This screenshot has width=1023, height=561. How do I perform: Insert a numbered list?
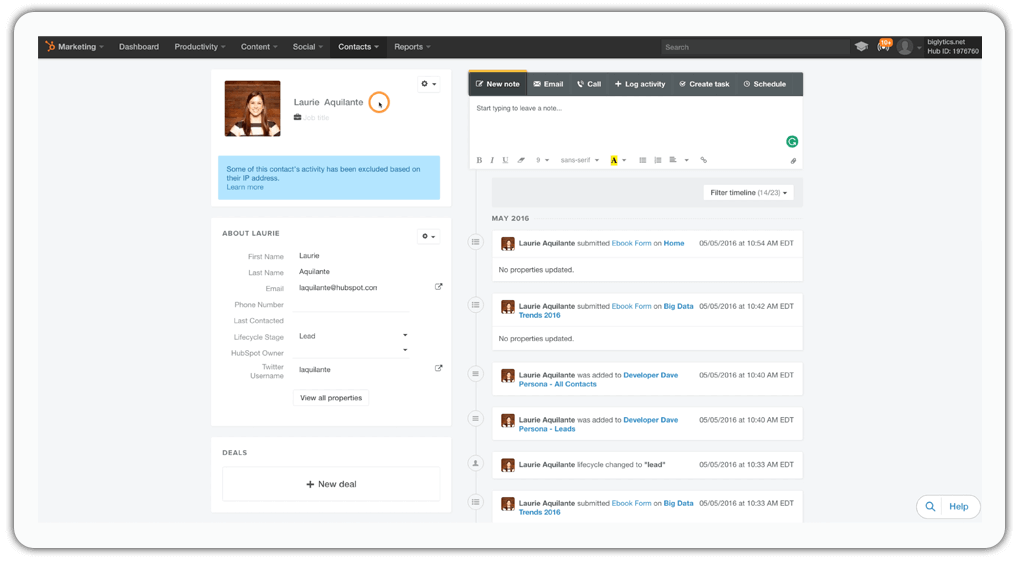[x=658, y=160]
